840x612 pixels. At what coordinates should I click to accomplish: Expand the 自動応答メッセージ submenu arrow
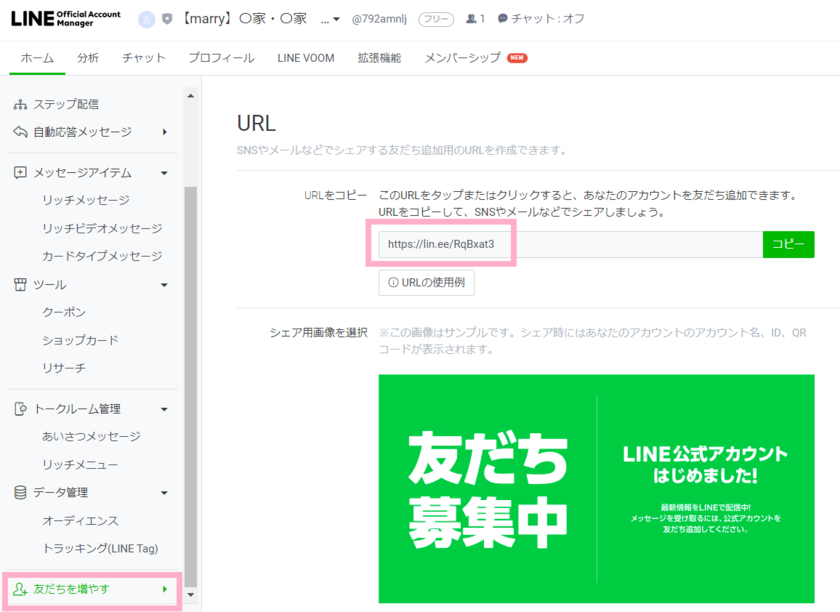[x=164, y=132]
